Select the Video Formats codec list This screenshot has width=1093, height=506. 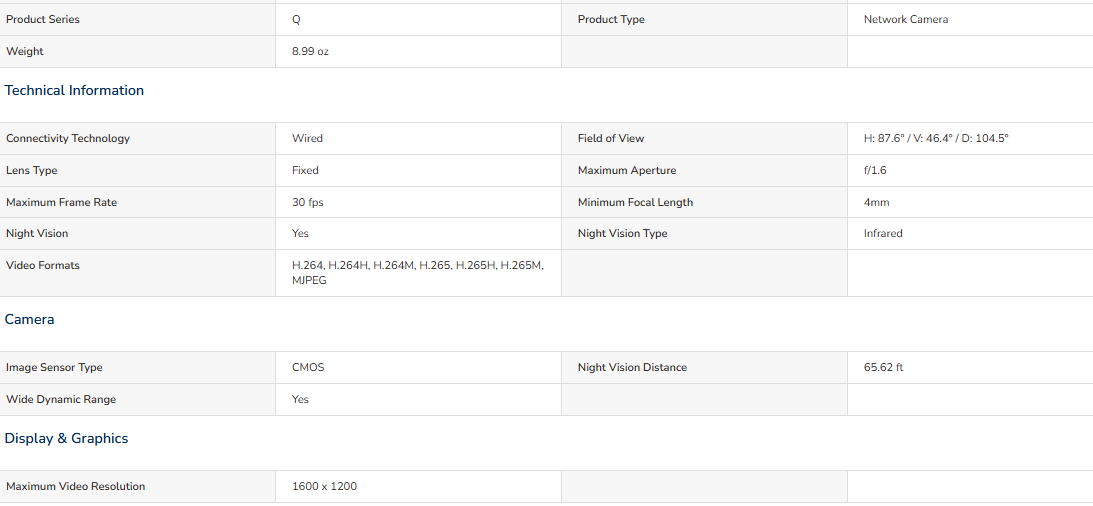(x=418, y=273)
